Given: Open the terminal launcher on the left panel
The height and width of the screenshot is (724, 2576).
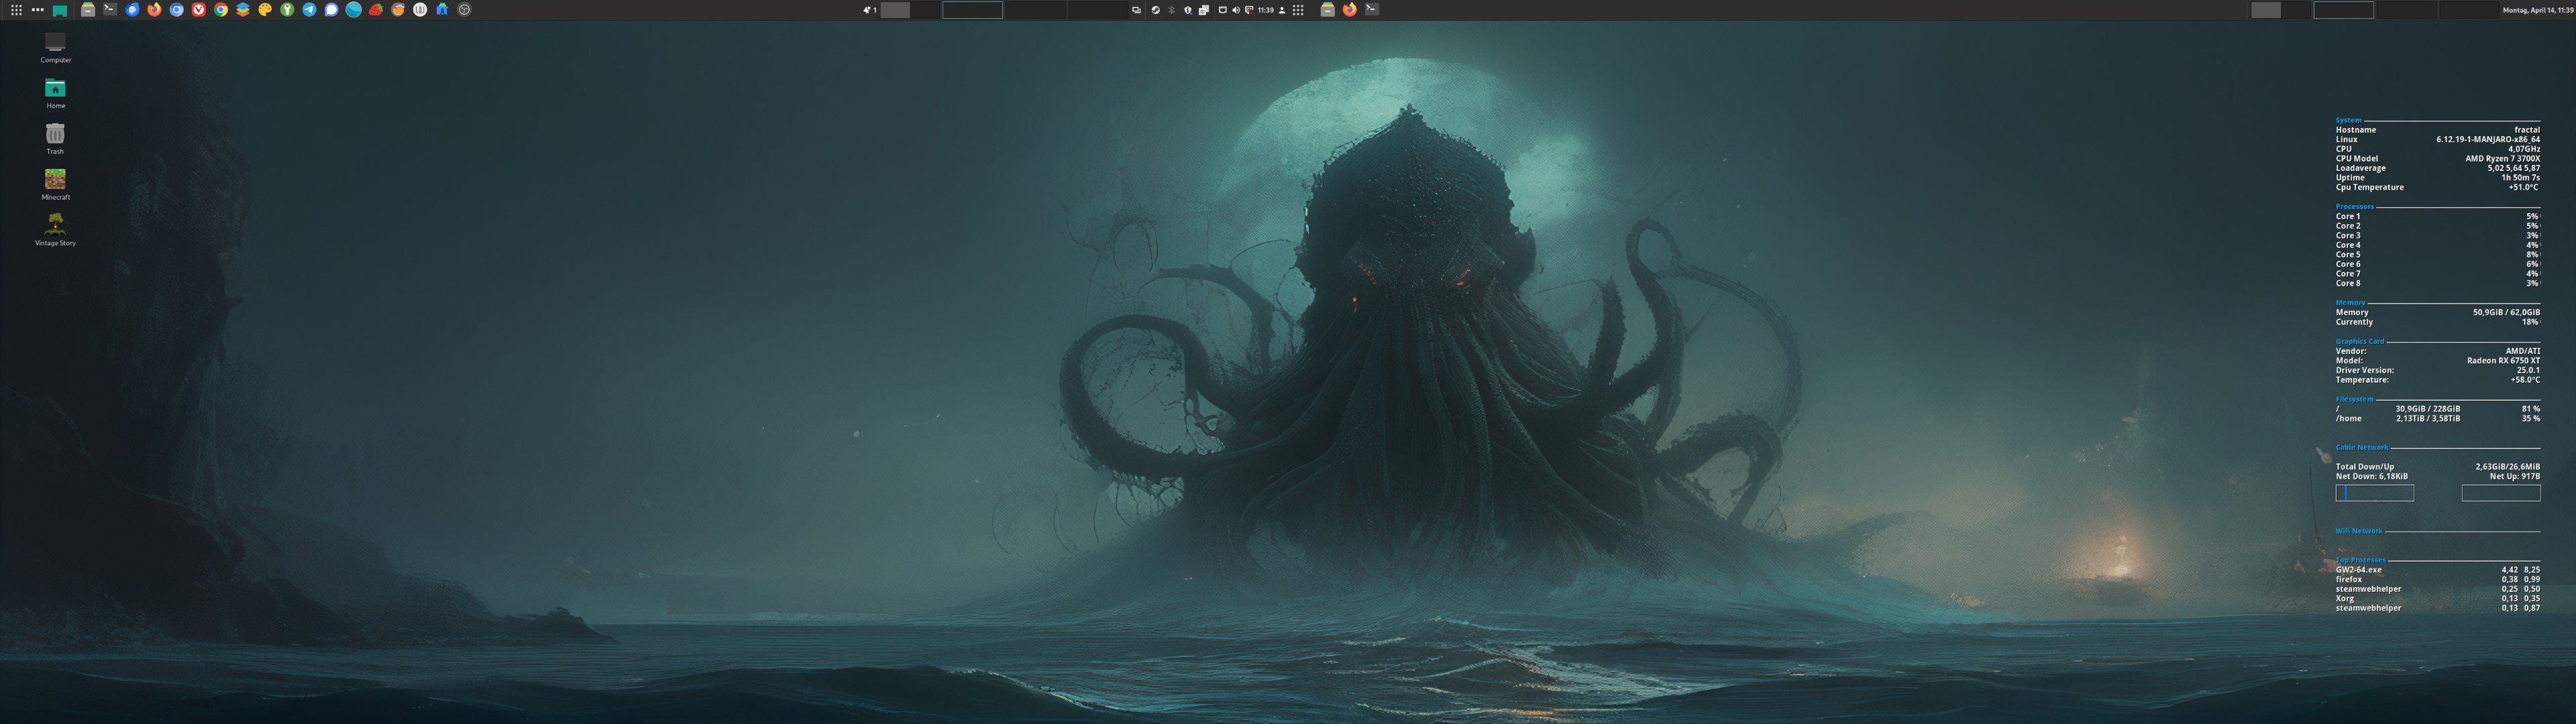Looking at the screenshot, I should click(x=110, y=9).
